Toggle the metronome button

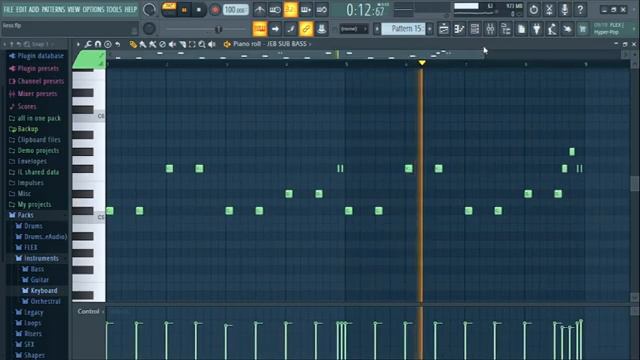pyautogui.click(x=260, y=9)
